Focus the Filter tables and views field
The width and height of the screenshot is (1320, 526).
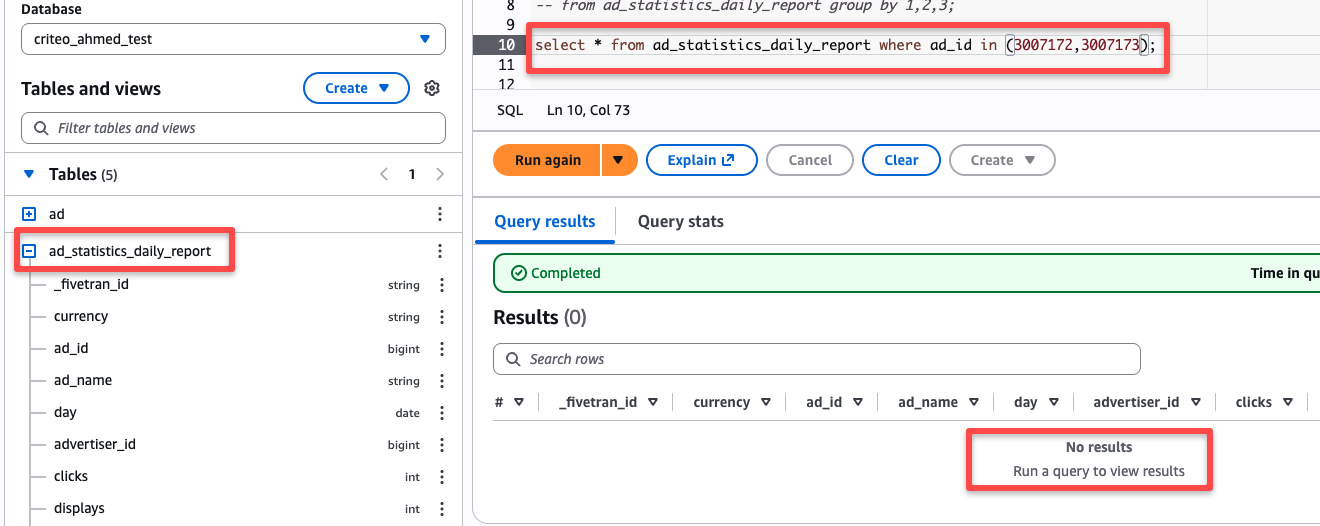point(233,128)
